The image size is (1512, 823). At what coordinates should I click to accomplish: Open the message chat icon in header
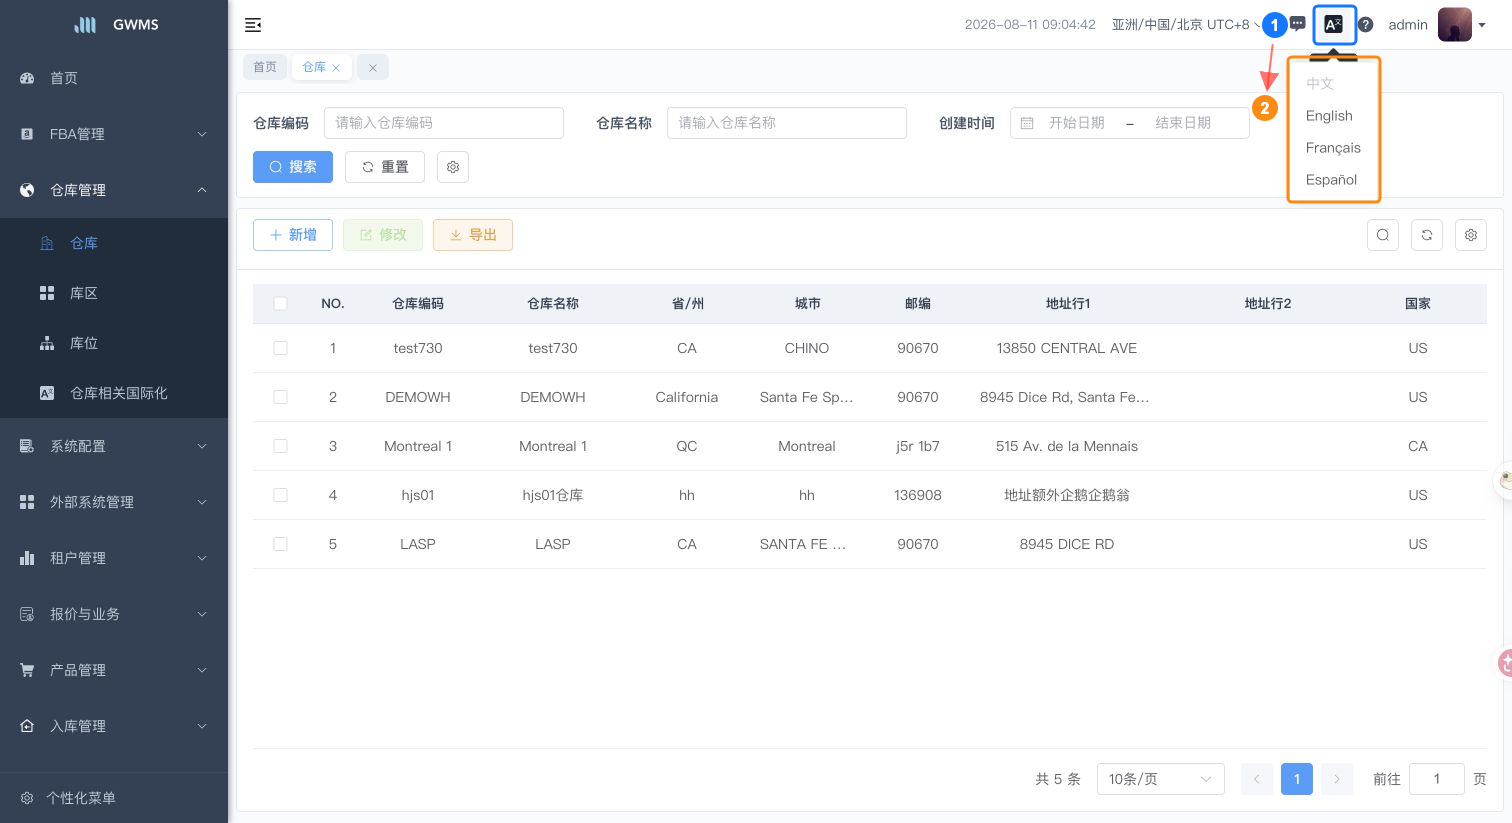coord(1298,24)
